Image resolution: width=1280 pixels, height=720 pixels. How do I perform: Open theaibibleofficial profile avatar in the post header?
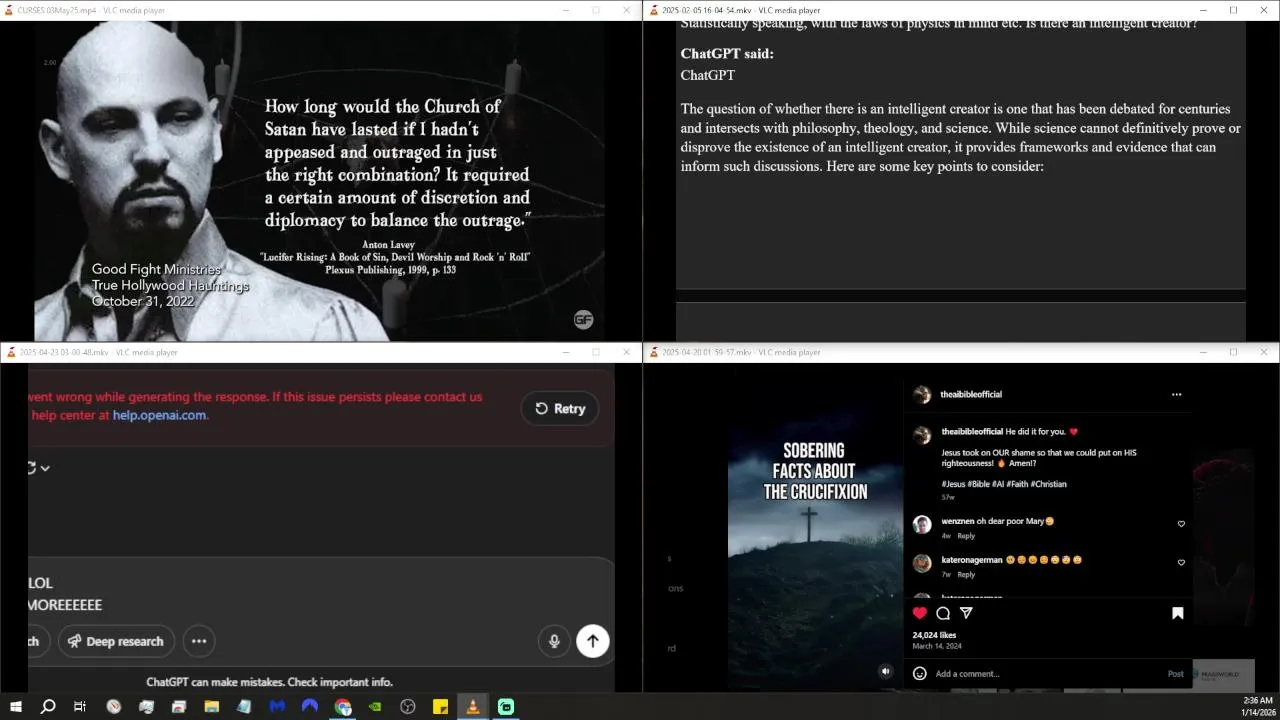click(922, 395)
